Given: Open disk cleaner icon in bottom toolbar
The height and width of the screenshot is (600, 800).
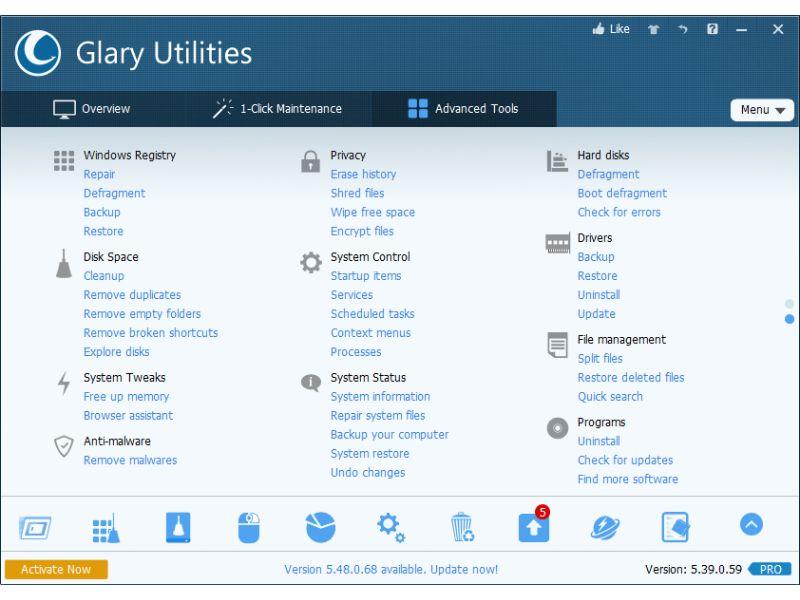Looking at the screenshot, I should click(x=178, y=528).
